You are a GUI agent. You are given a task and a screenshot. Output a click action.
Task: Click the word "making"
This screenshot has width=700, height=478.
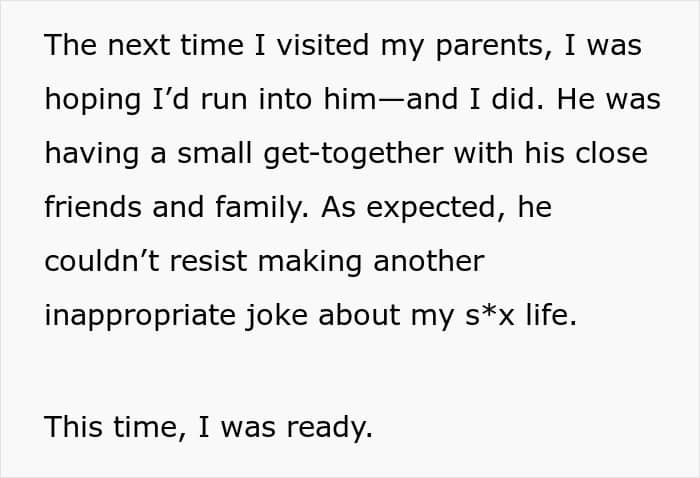tap(310, 262)
